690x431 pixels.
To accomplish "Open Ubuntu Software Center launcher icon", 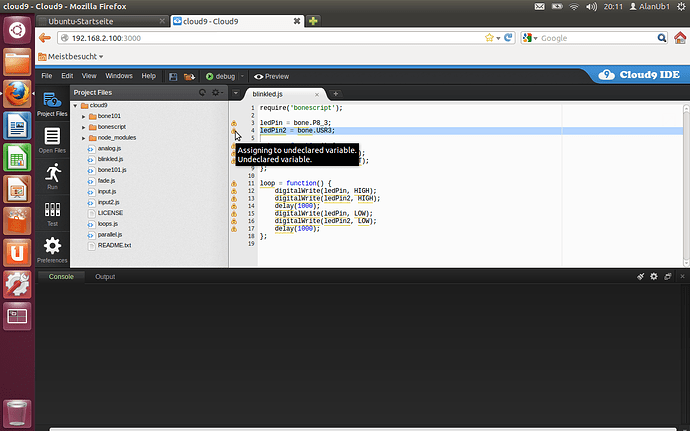I will pyautogui.click(x=17, y=221).
